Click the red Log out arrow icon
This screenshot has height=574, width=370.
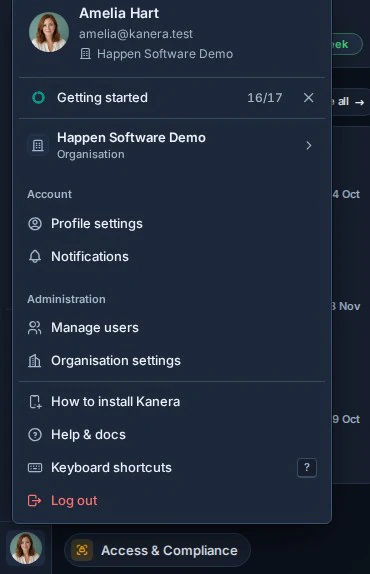pos(34,500)
